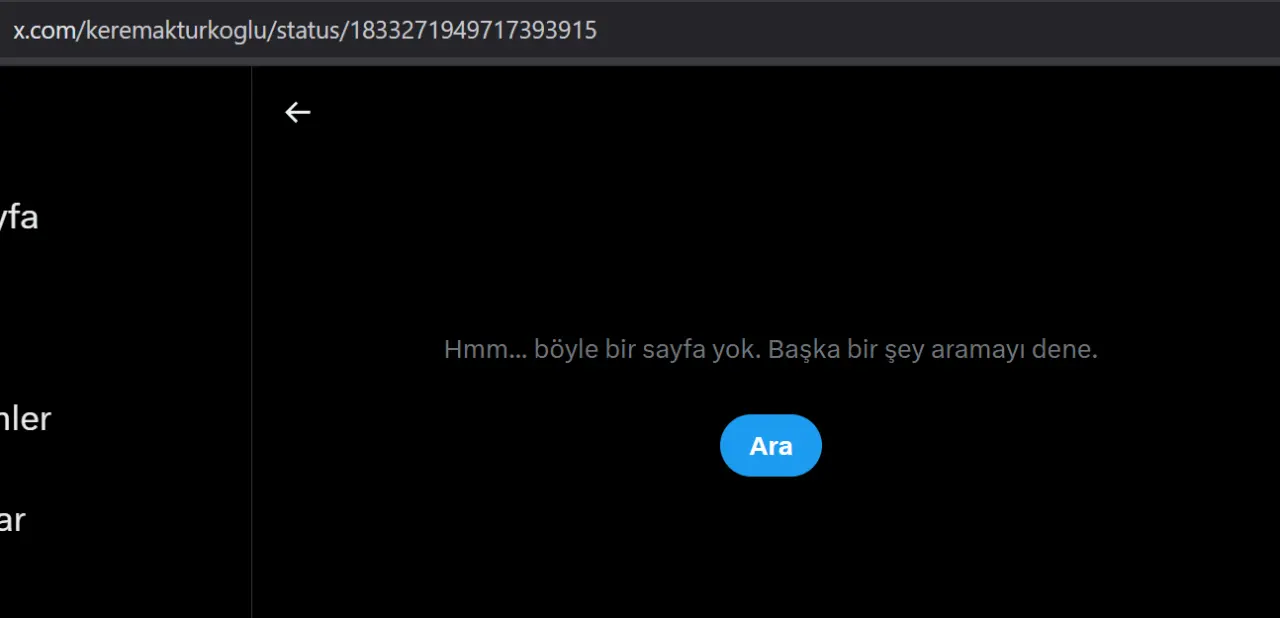Viewport: 1280px width, 618px height.
Task: Click the 'Hmm... böyle bir sayfa yok' message
Action: pos(771,350)
